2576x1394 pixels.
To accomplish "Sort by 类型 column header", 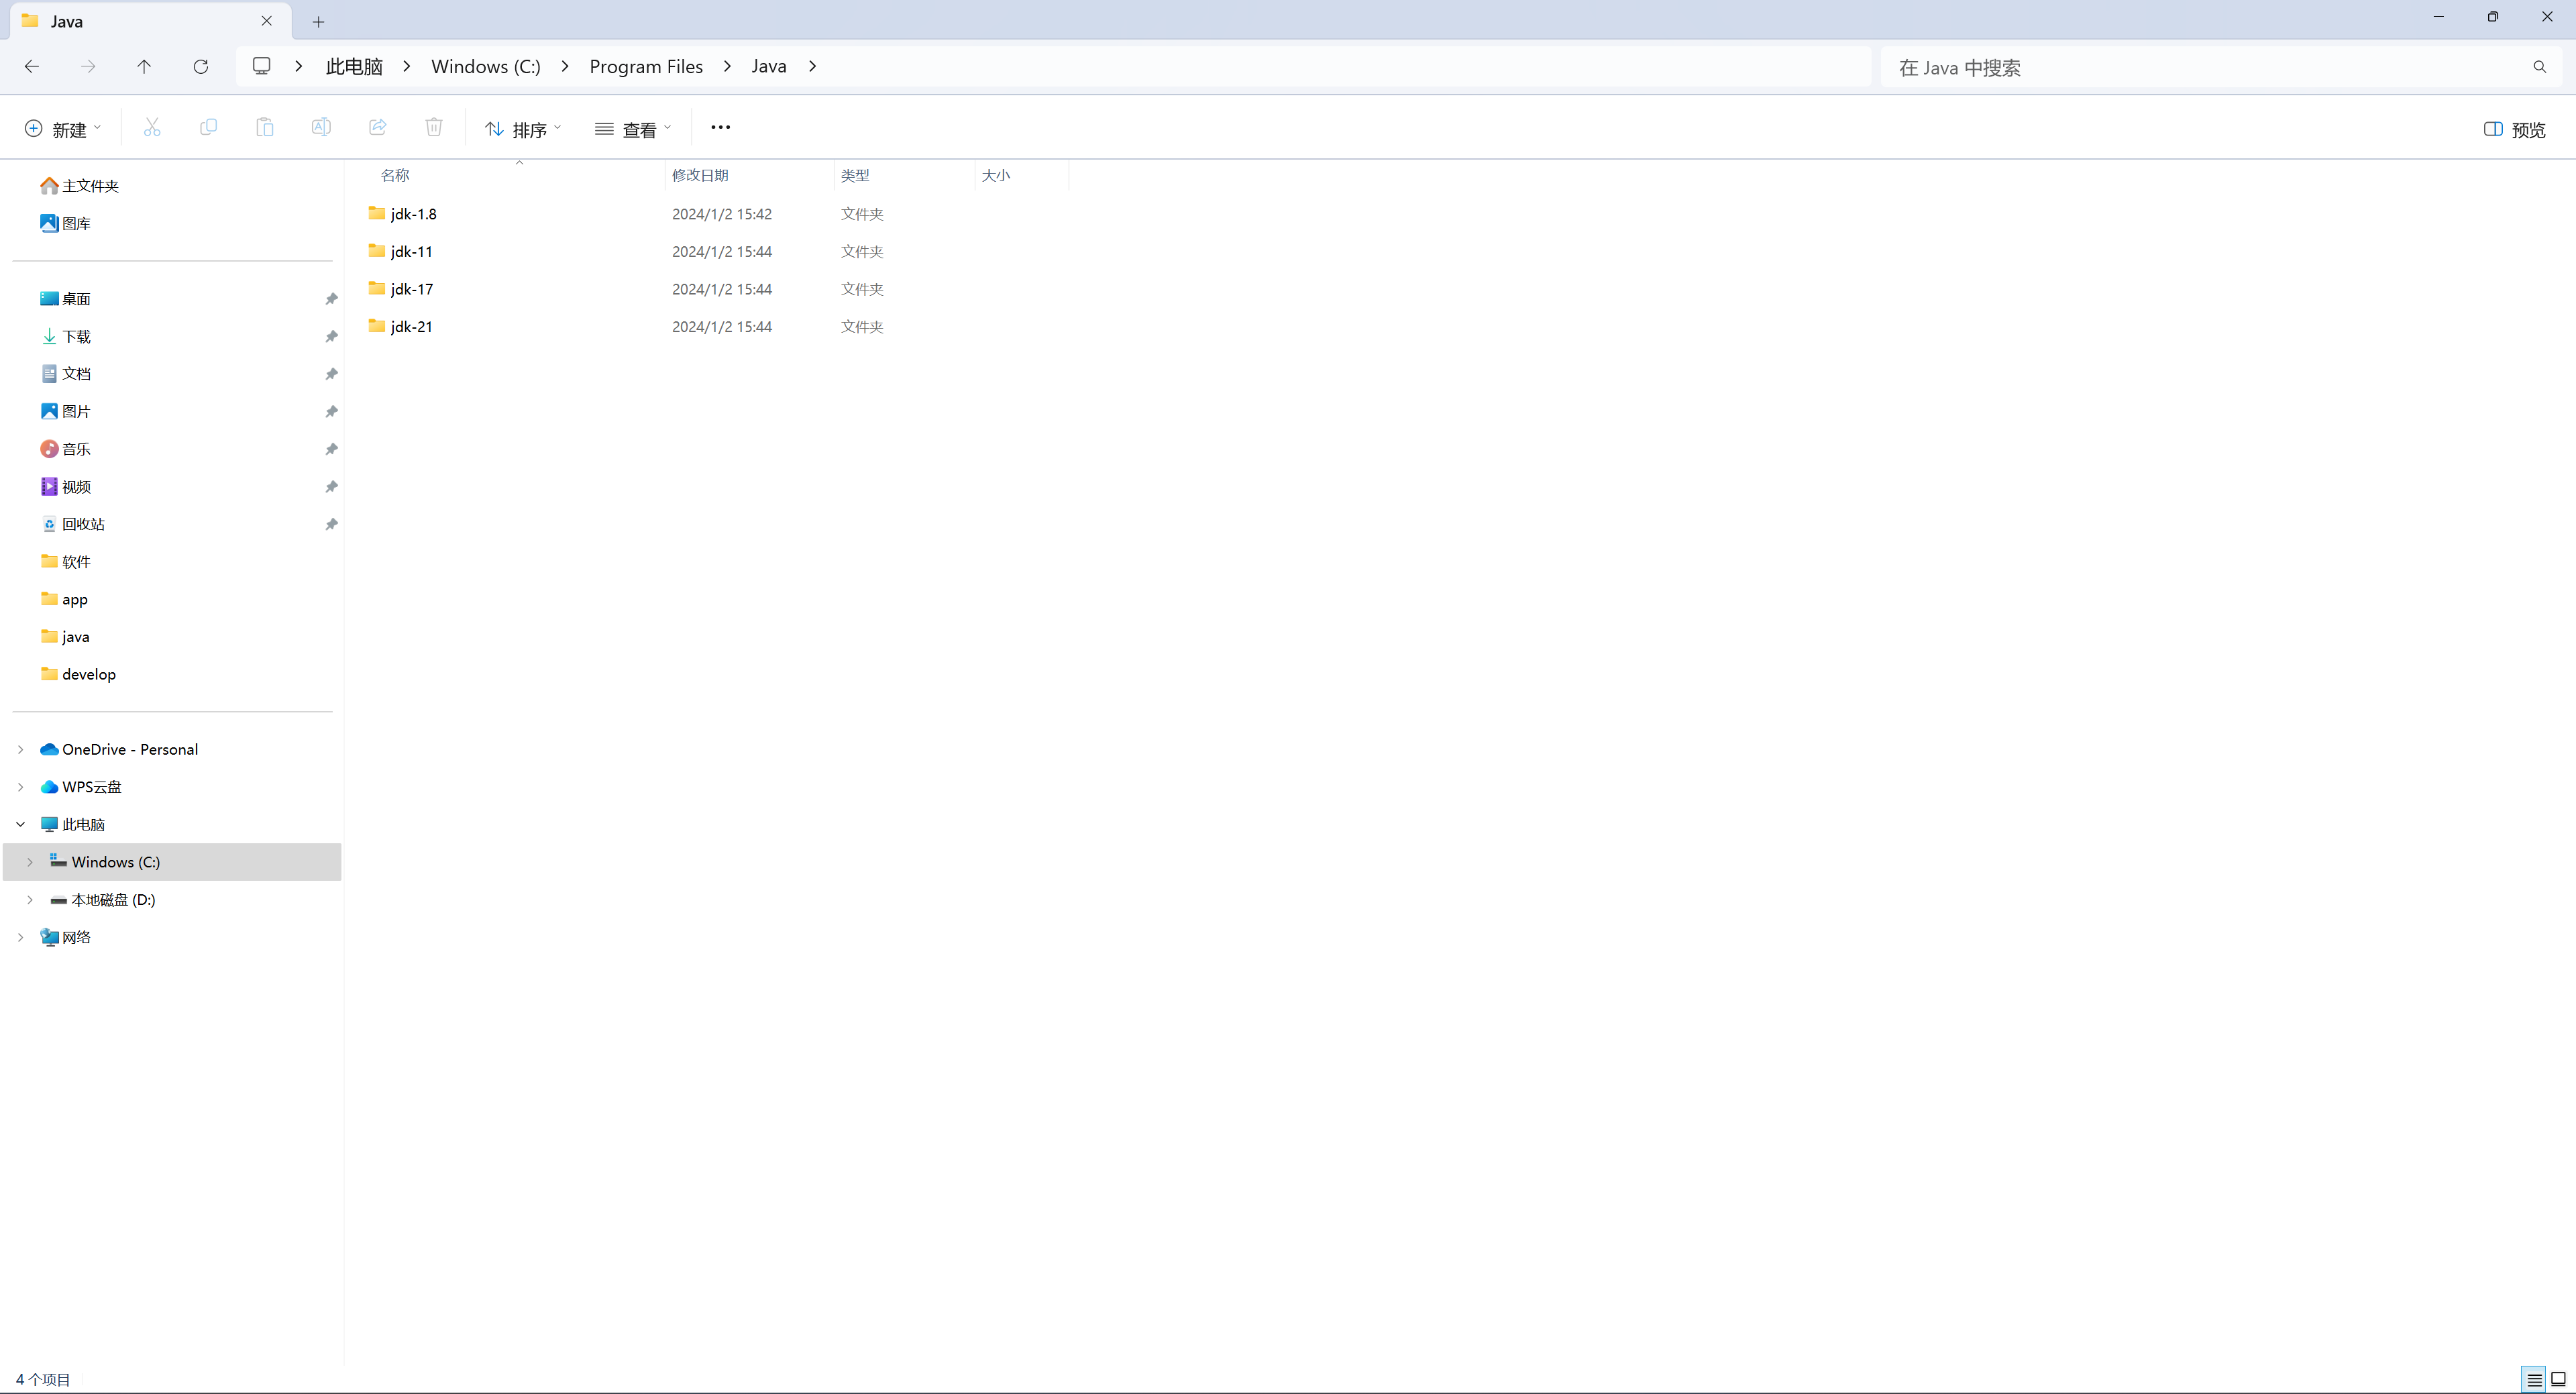I will coord(855,175).
